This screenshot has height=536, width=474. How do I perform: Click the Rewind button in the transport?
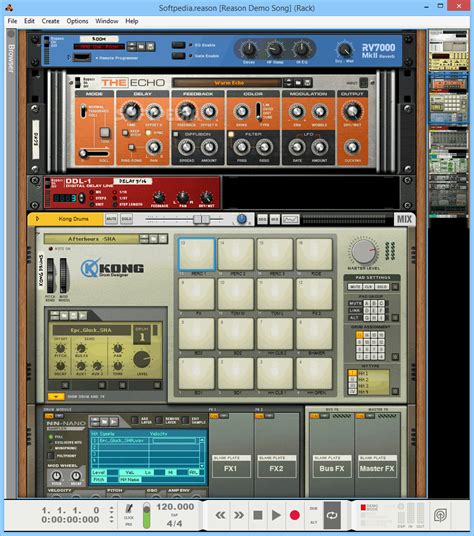220,515
